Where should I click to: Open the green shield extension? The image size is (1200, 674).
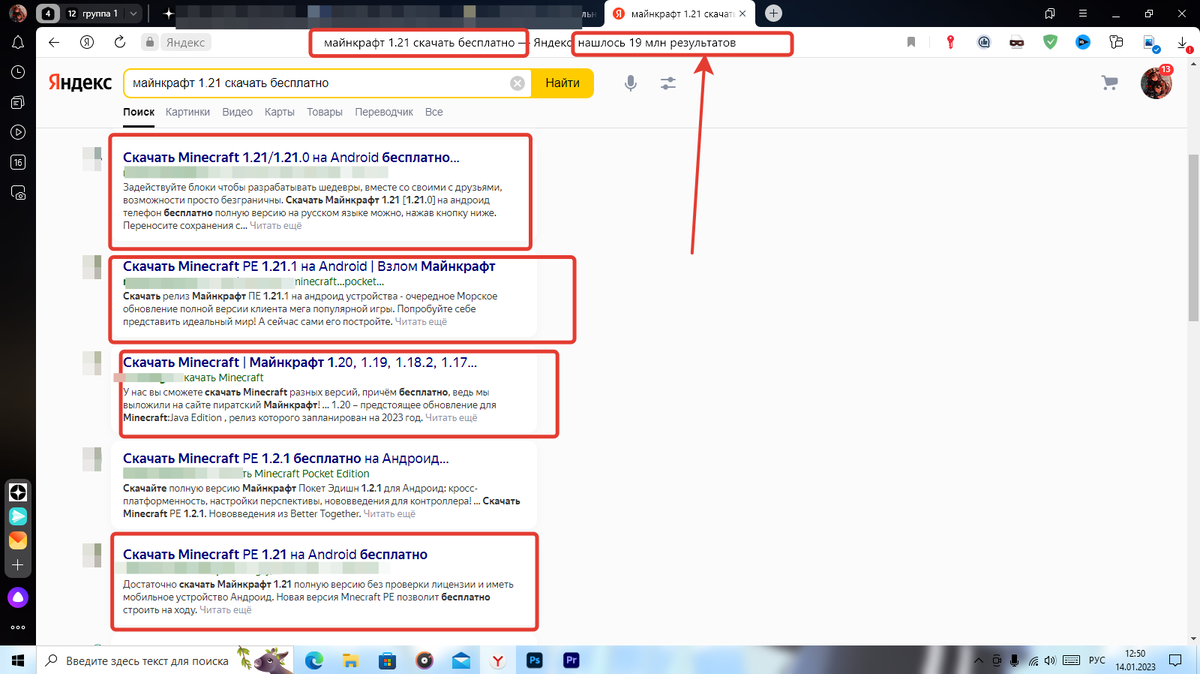1050,43
